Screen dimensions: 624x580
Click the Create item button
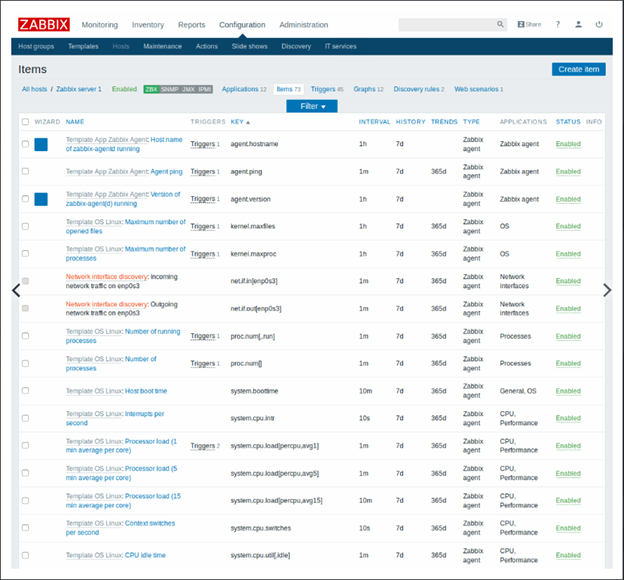(579, 69)
